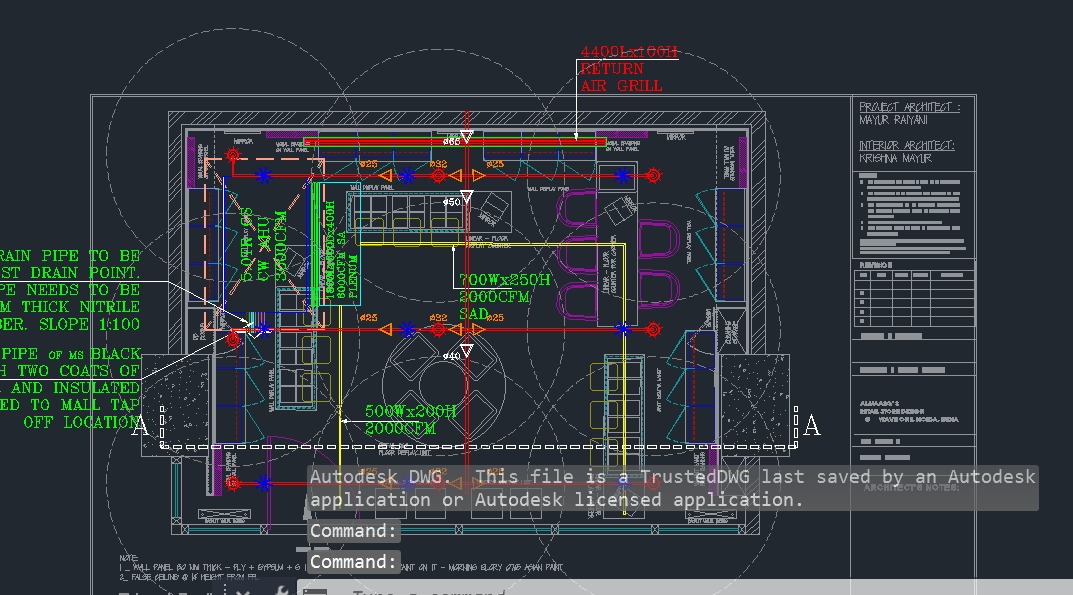Click the ø65 pipe diameter label
The width and height of the screenshot is (1073, 595).
452,141
